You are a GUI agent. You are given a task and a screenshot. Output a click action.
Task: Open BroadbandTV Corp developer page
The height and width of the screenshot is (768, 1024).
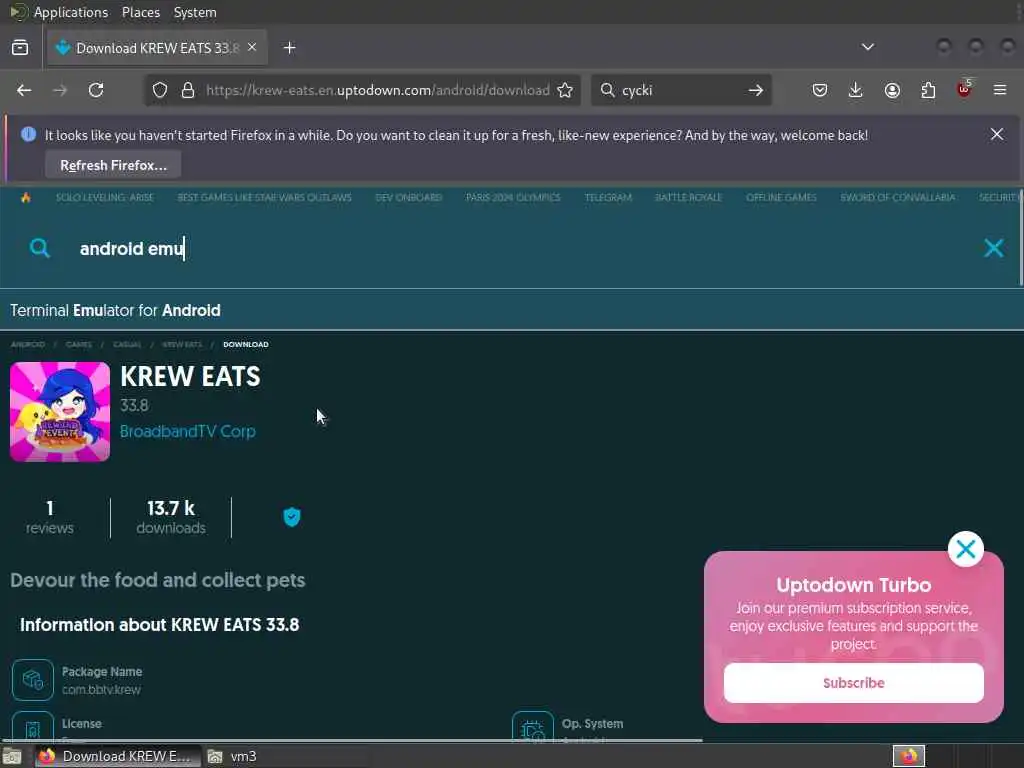pos(187,432)
